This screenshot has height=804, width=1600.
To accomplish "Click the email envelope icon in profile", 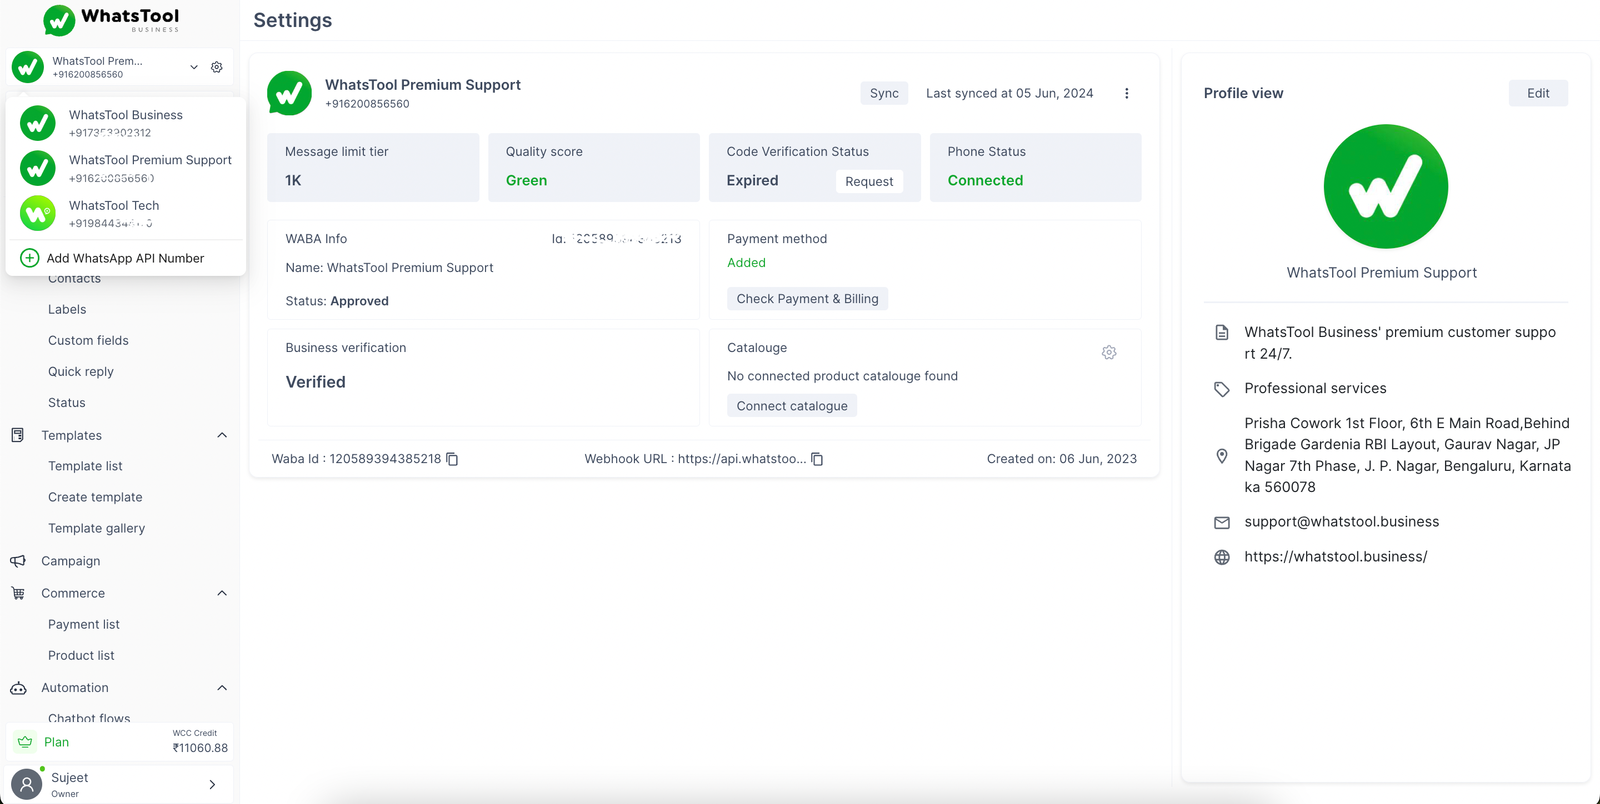I will tap(1222, 522).
